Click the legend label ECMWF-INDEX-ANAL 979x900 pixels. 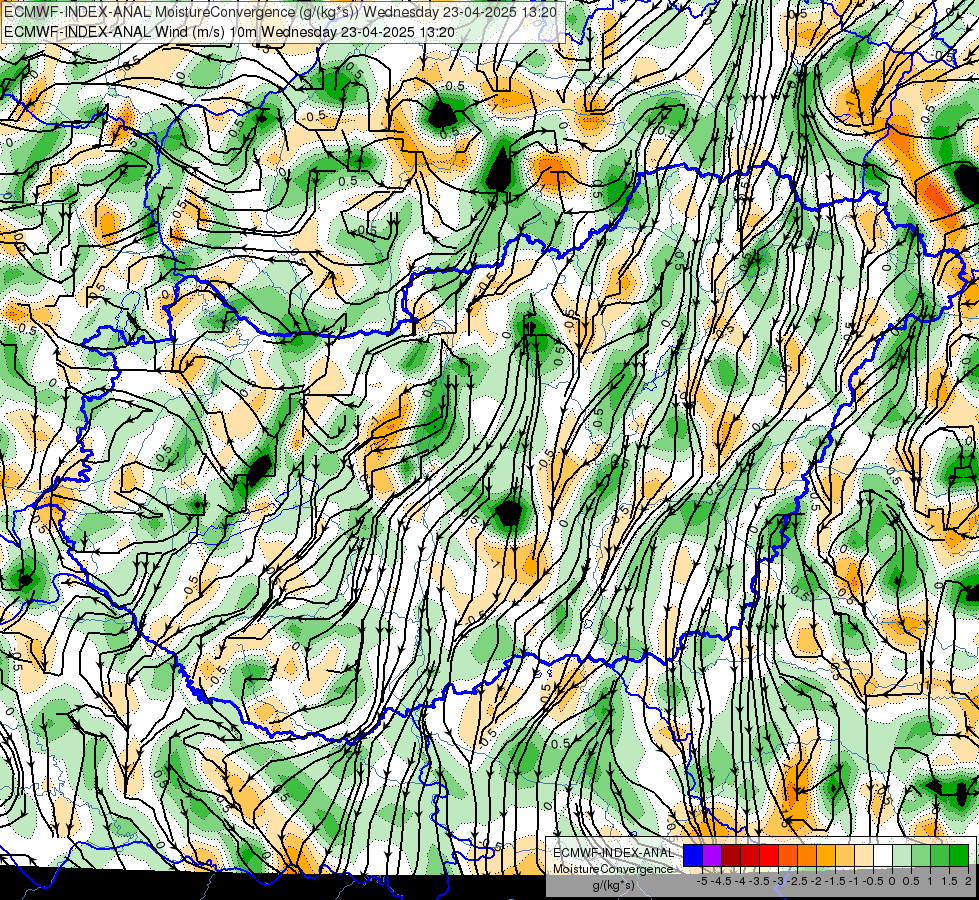point(613,853)
